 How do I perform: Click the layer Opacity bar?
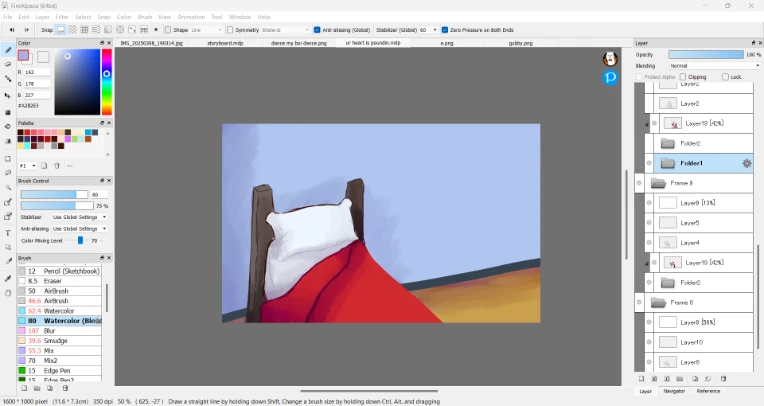click(x=706, y=55)
